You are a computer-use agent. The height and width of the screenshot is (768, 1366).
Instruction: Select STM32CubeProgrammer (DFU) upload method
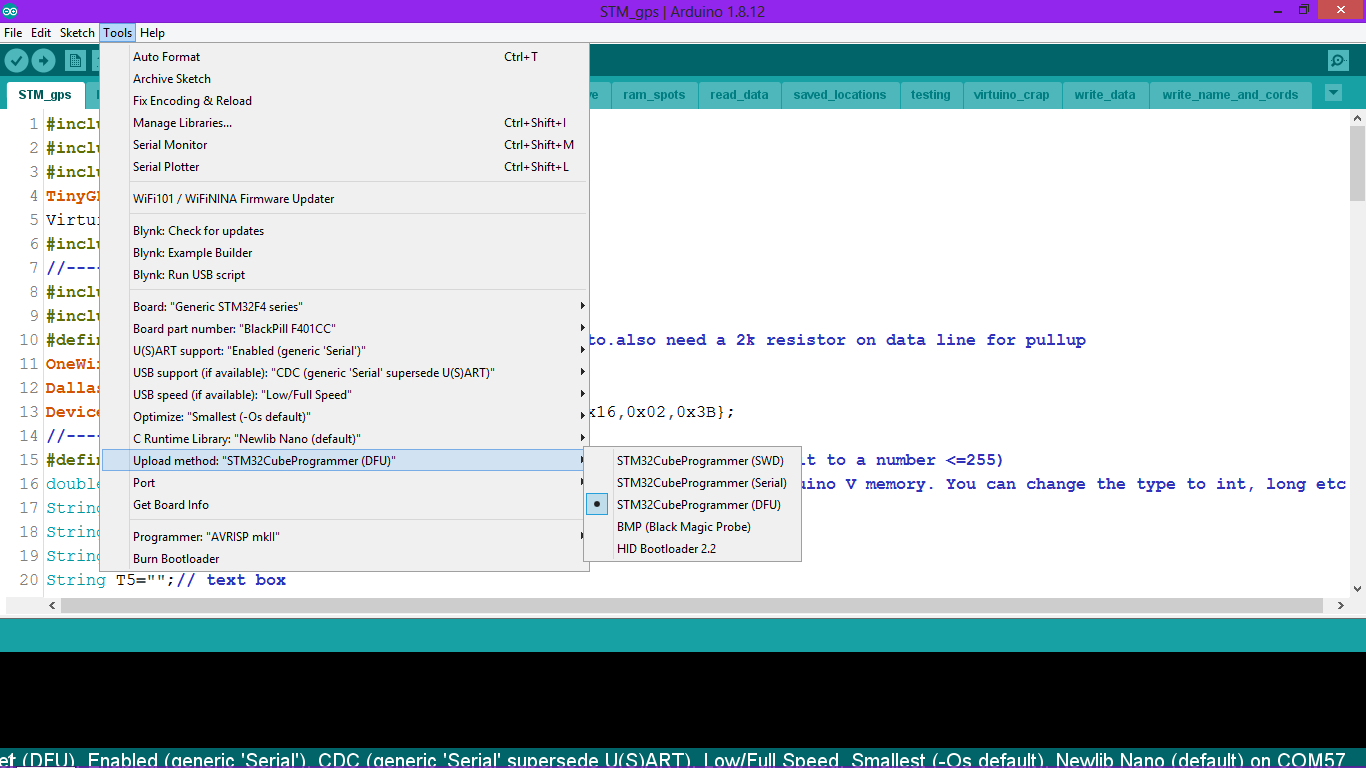[692, 505]
